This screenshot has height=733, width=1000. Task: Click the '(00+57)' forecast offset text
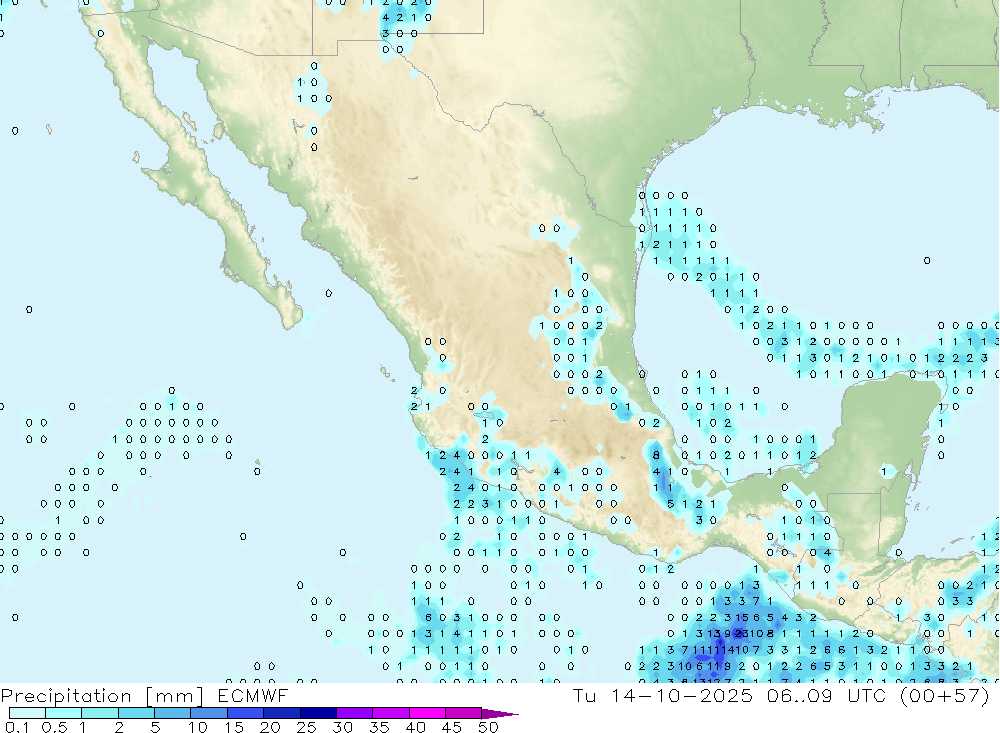(945, 696)
